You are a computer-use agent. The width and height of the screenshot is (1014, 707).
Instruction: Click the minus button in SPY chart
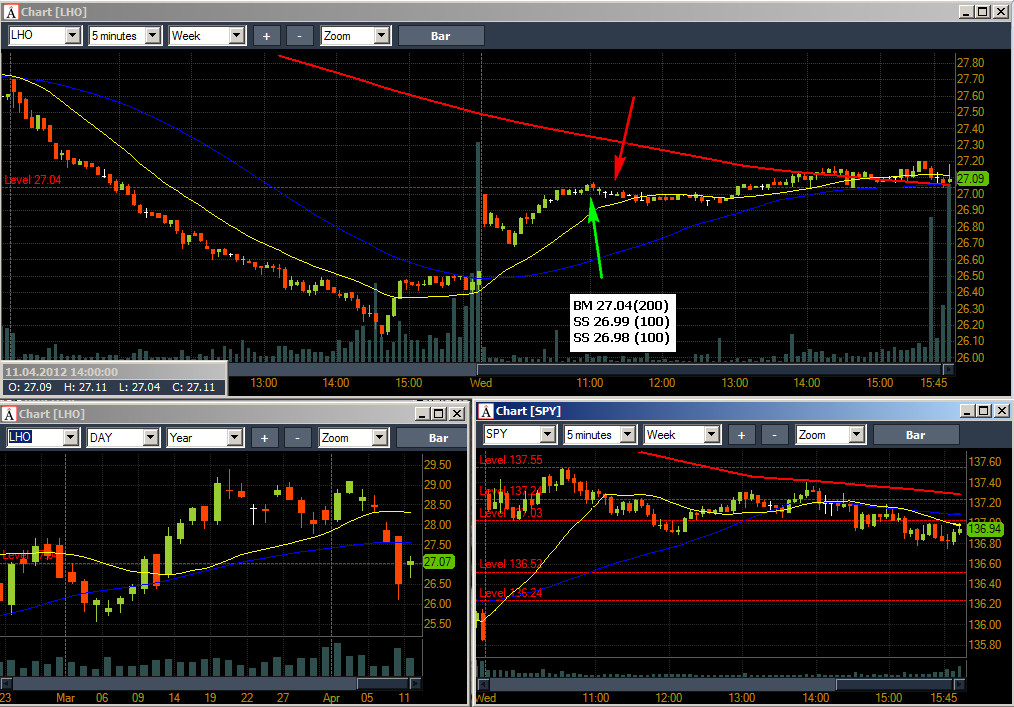(x=774, y=435)
